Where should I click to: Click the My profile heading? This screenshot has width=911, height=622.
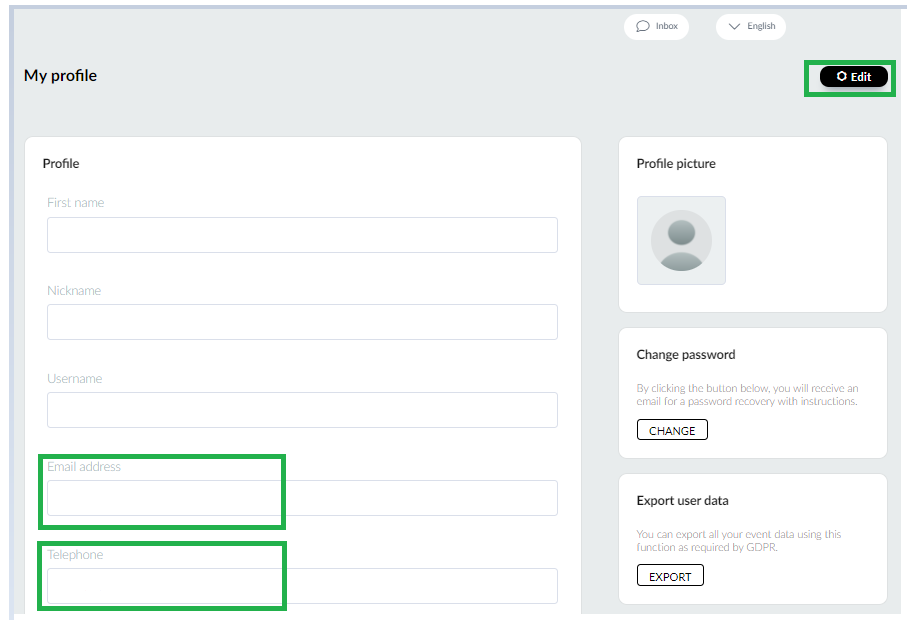tap(60, 75)
